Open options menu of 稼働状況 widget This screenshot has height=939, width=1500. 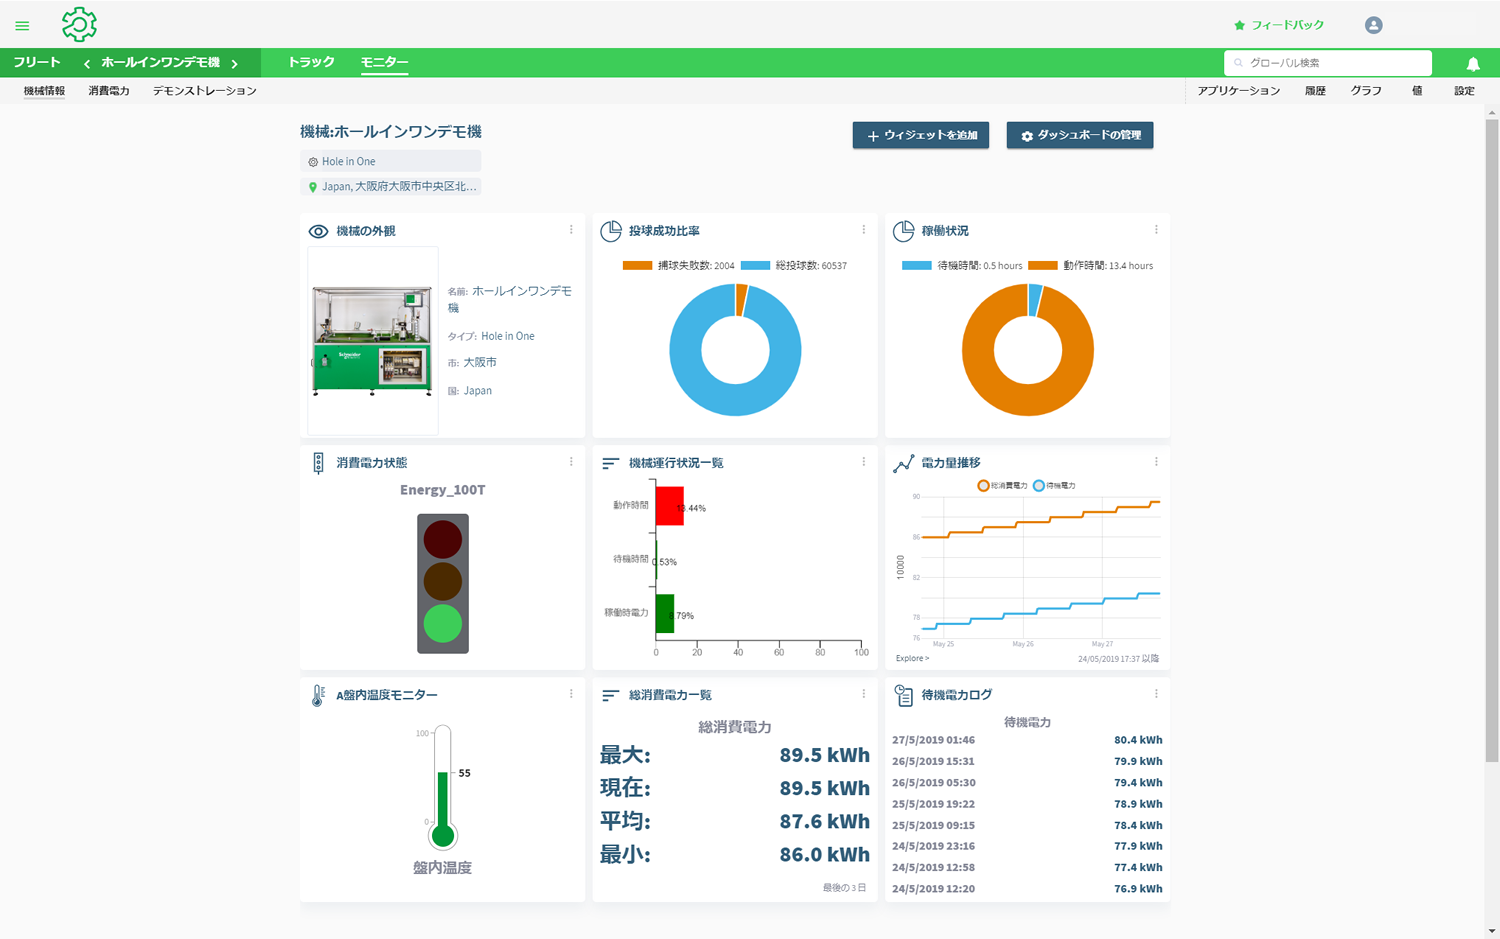[1156, 230]
